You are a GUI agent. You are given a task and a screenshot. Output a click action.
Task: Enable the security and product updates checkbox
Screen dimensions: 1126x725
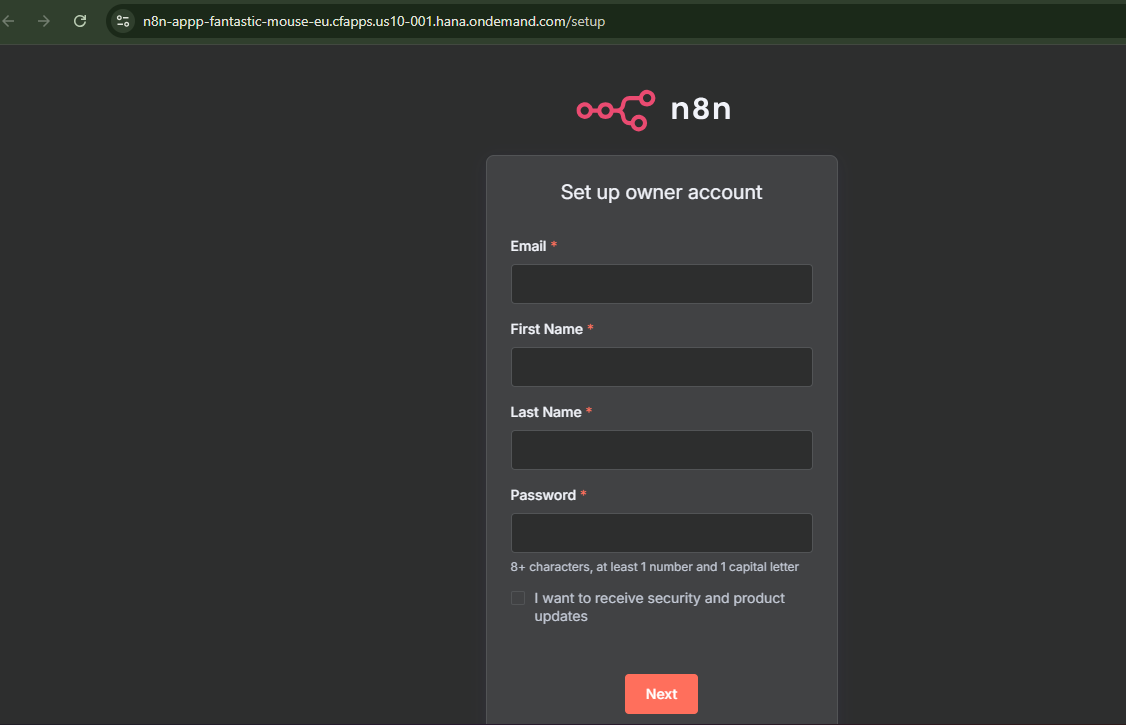[x=518, y=597]
